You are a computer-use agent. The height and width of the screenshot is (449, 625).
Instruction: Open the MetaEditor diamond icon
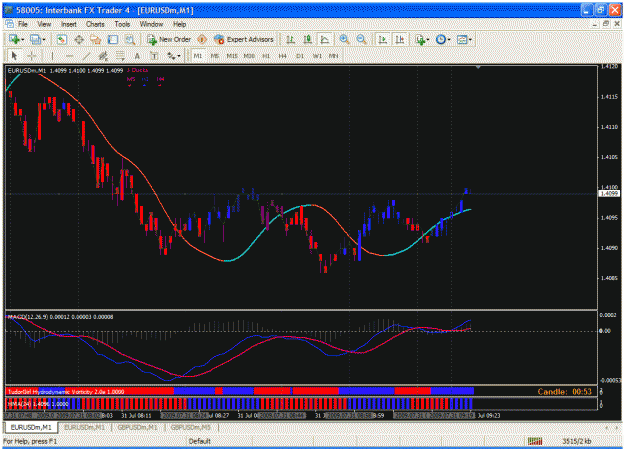tap(202, 39)
